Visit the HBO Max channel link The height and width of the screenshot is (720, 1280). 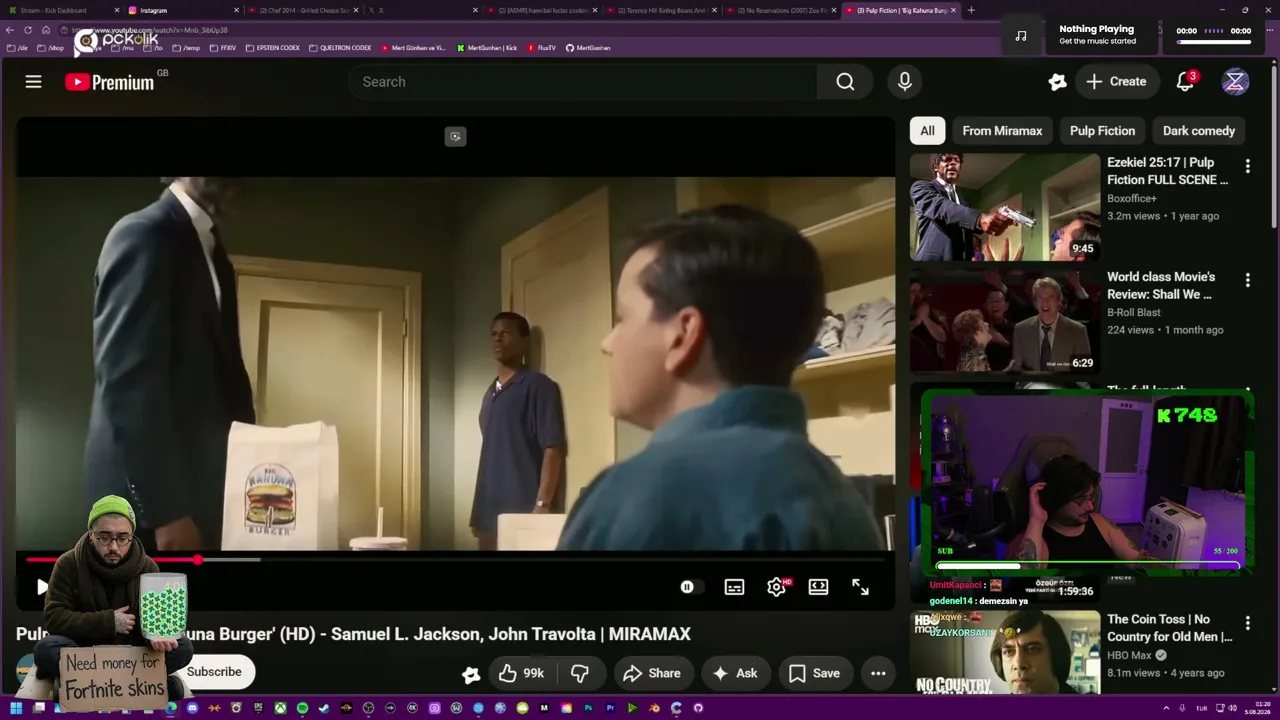coord(1129,656)
